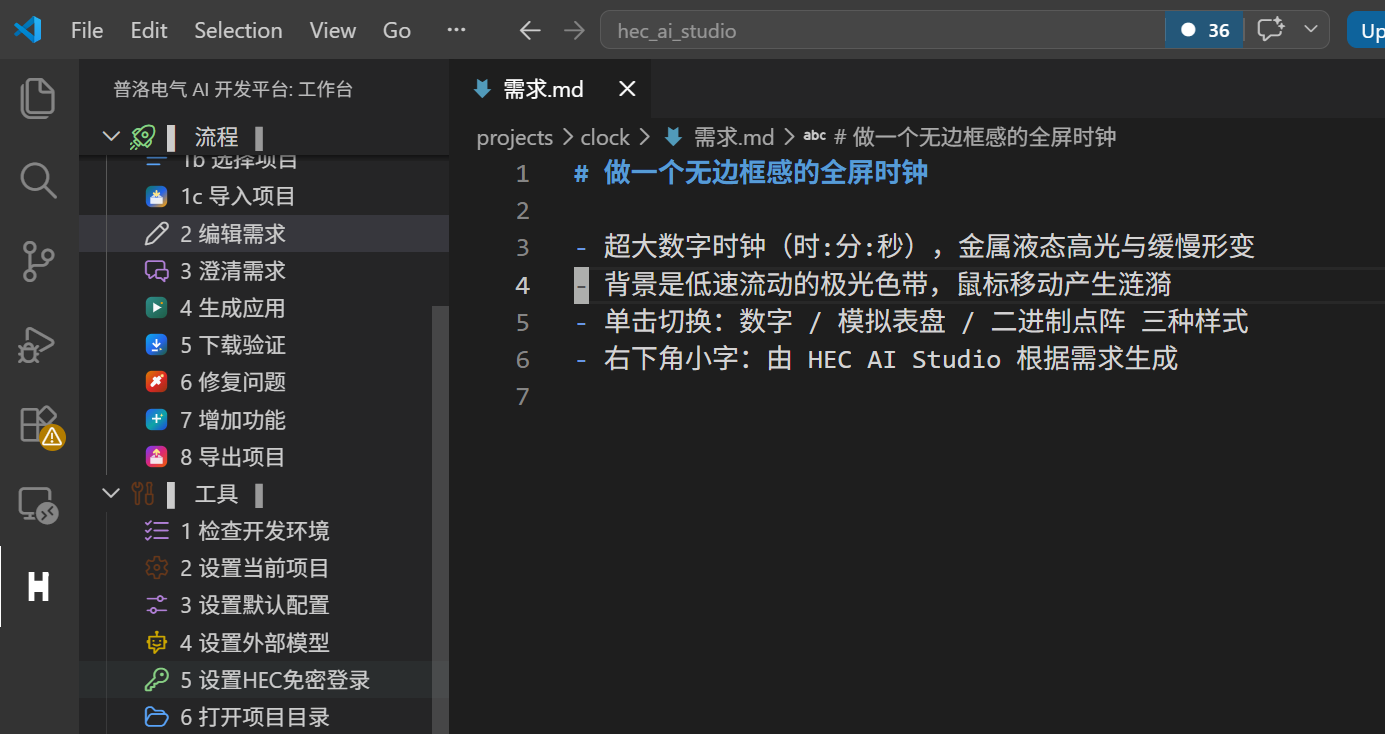The height and width of the screenshot is (734, 1385).
Task: Click the checklist icon for 检查开发环境
Action: tap(156, 531)
